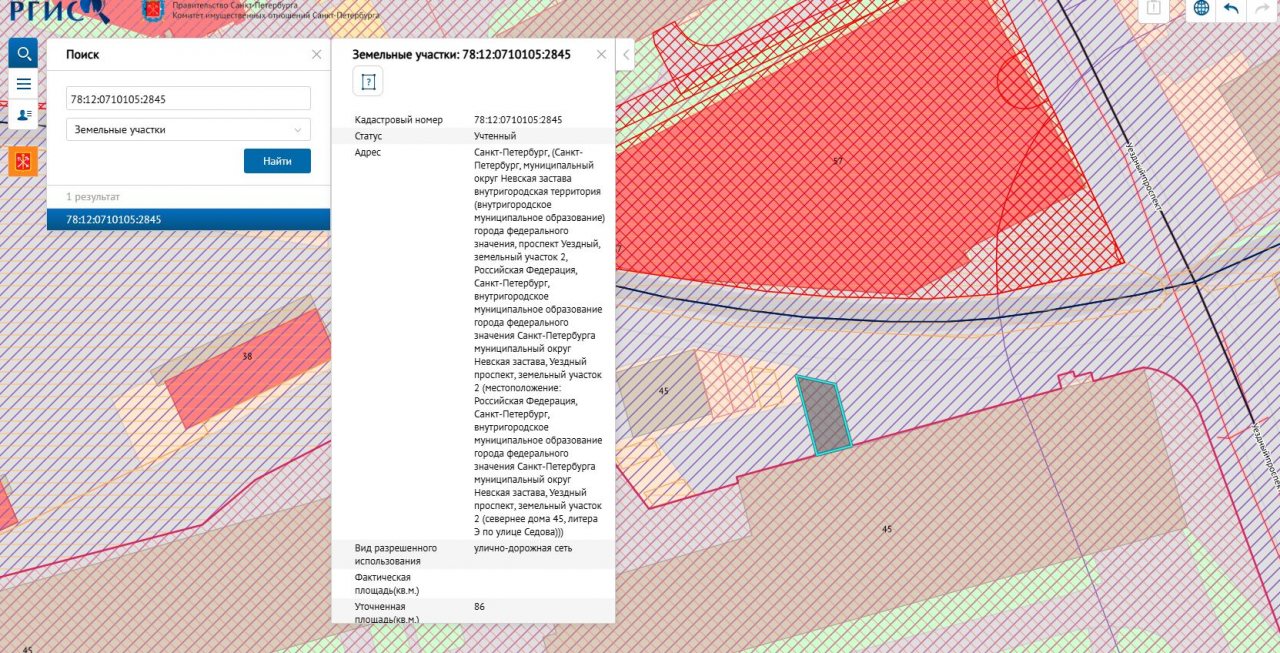Open the search tool magnifier icon
Viewport: 1280px width, 653px height.
pos(23,53)
